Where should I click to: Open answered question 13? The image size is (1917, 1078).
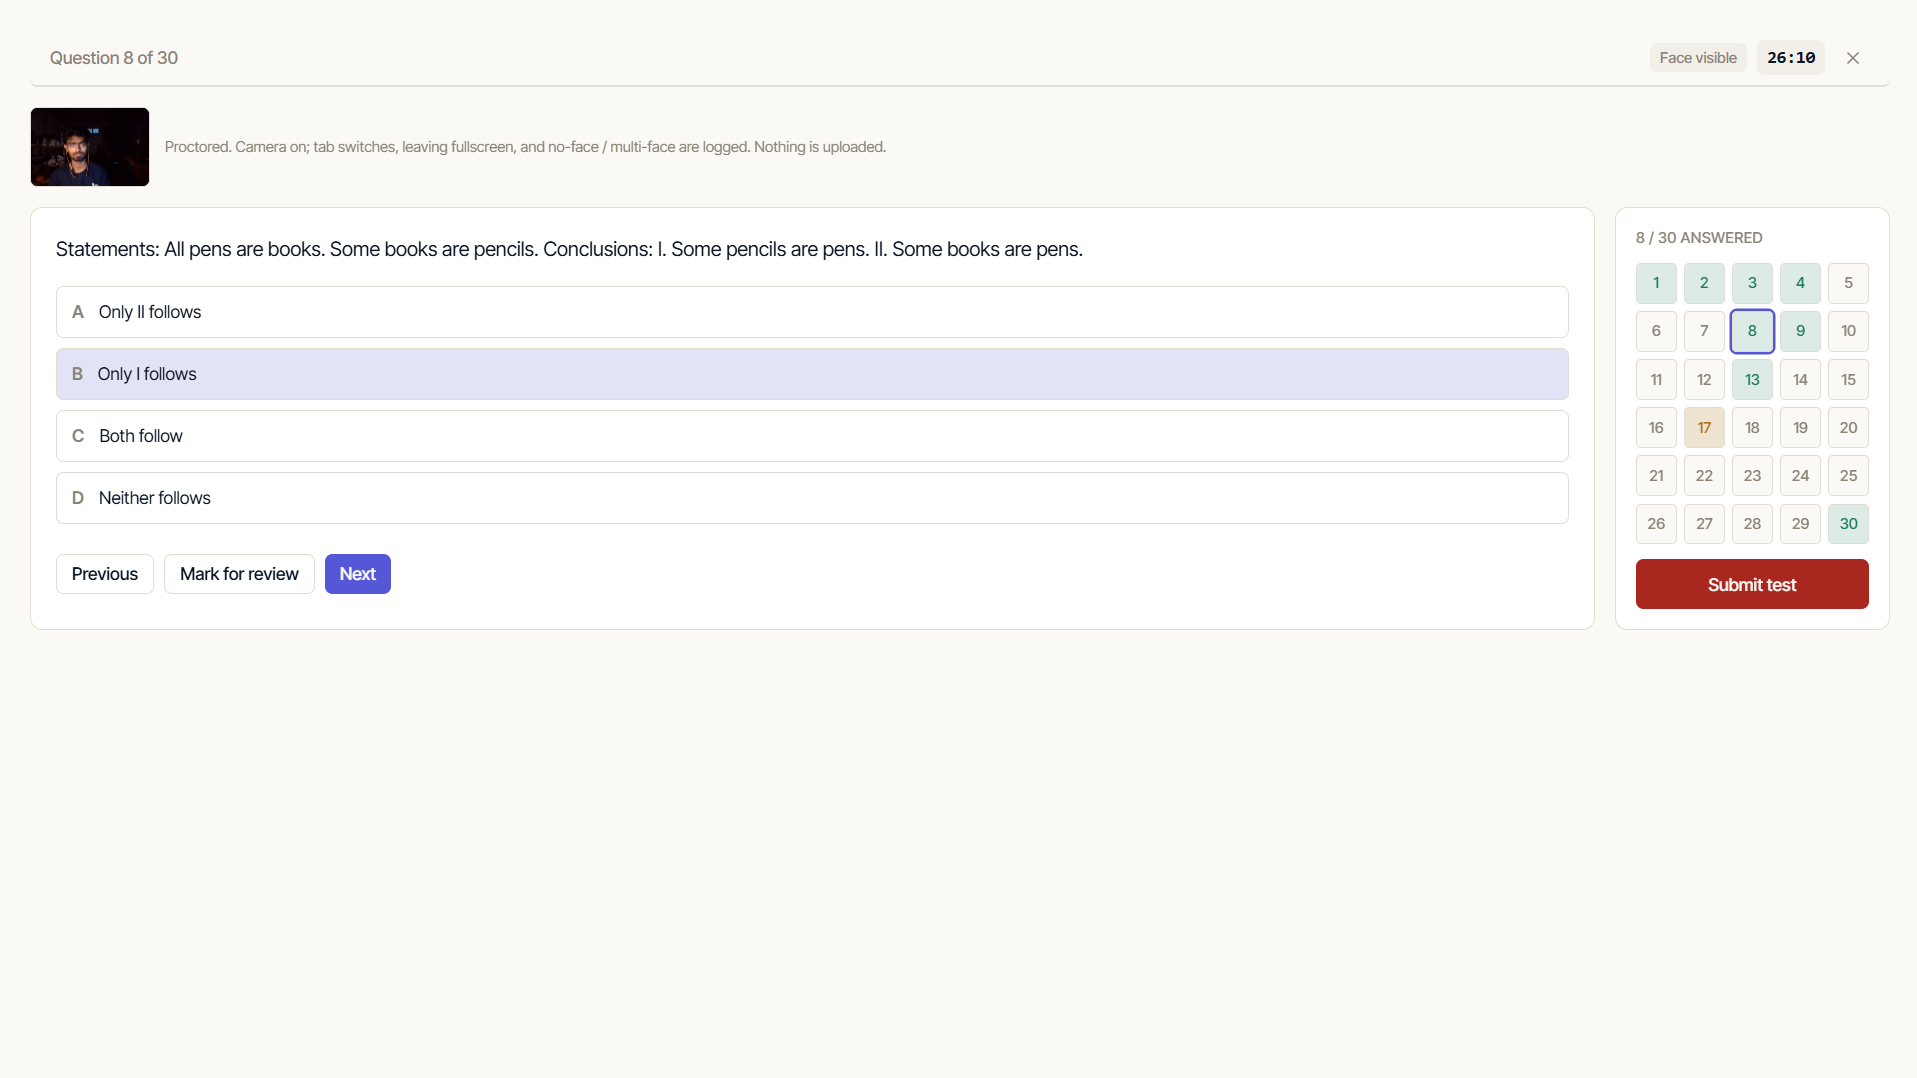pos(1752,380)
